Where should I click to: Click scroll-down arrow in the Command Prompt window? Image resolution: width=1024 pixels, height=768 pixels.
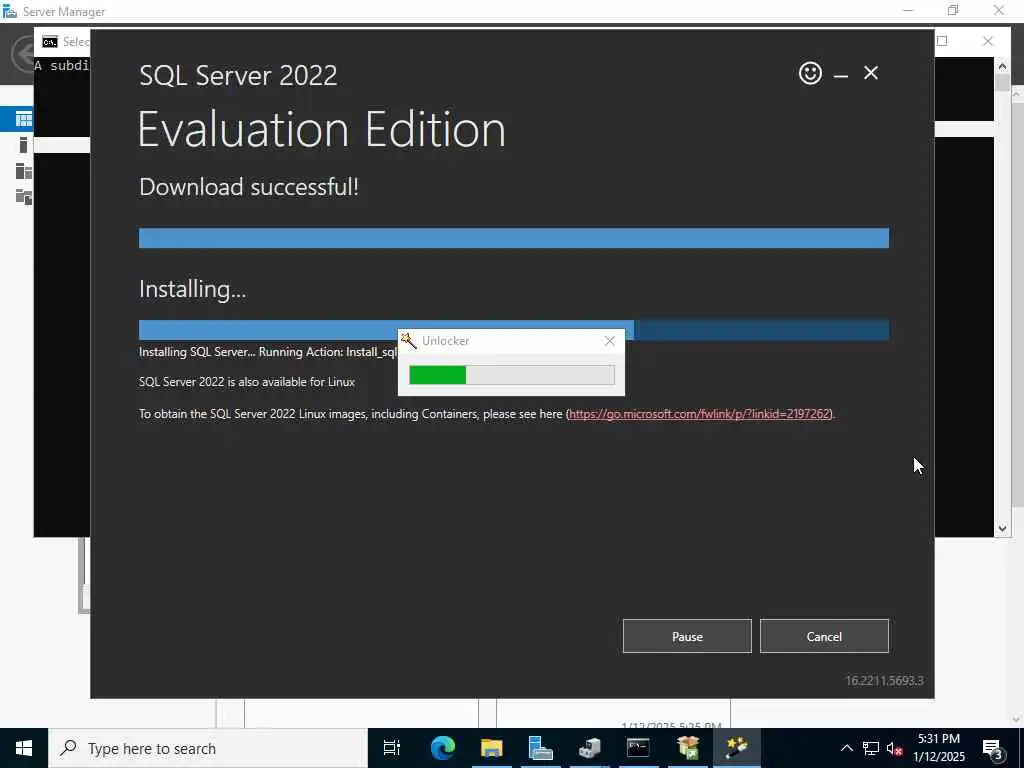click(1002, 529)
